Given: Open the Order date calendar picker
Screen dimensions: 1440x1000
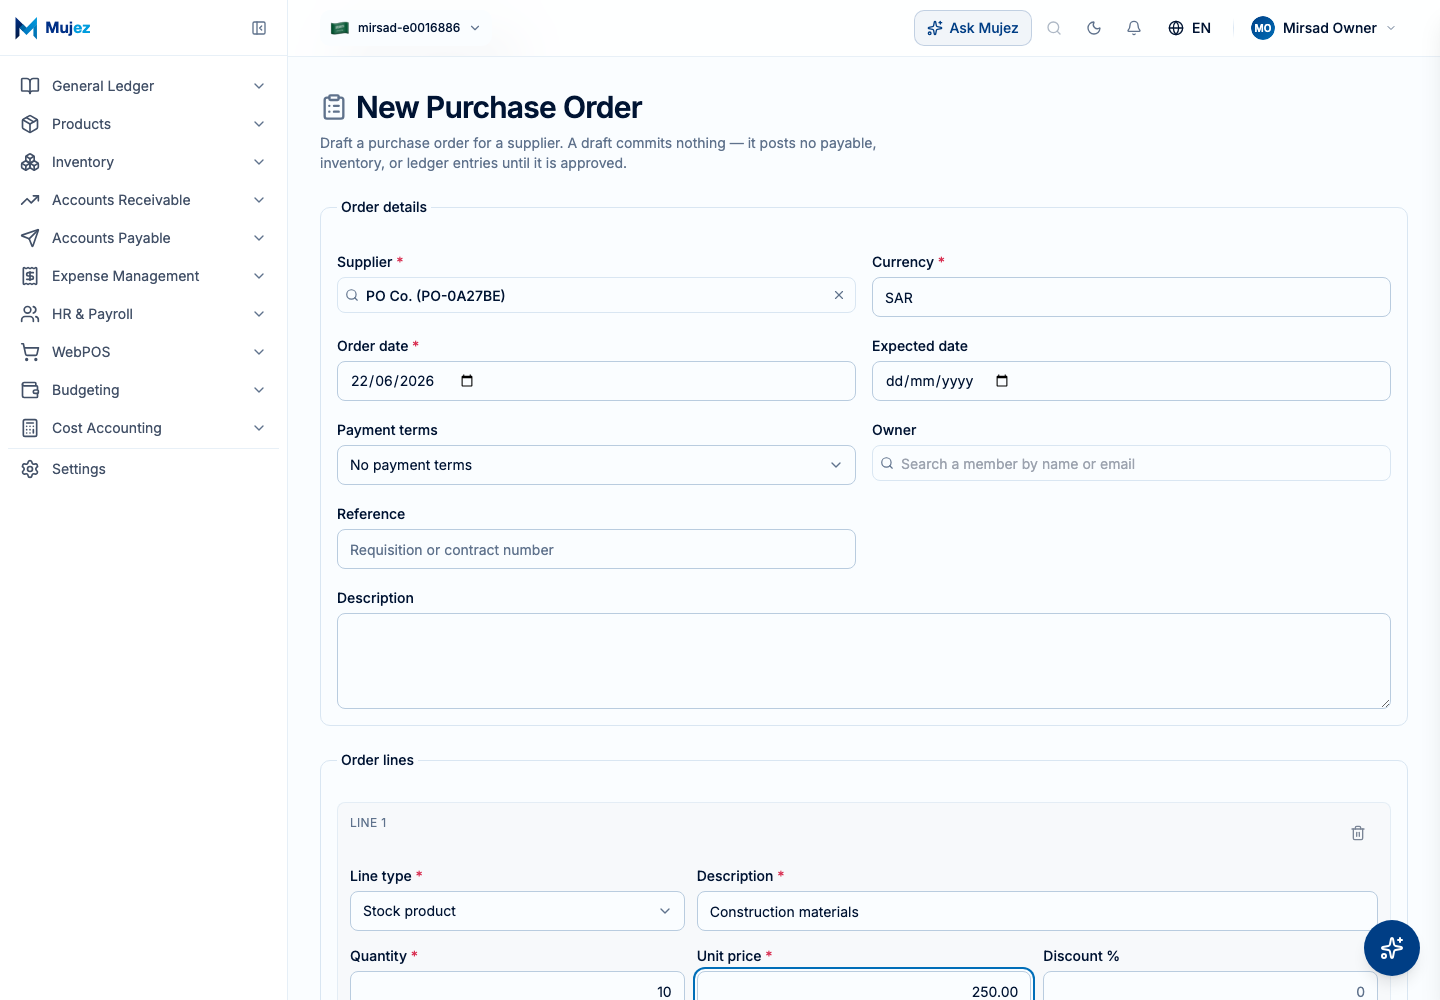Looking at the screenshot, I should pos(467,381).
